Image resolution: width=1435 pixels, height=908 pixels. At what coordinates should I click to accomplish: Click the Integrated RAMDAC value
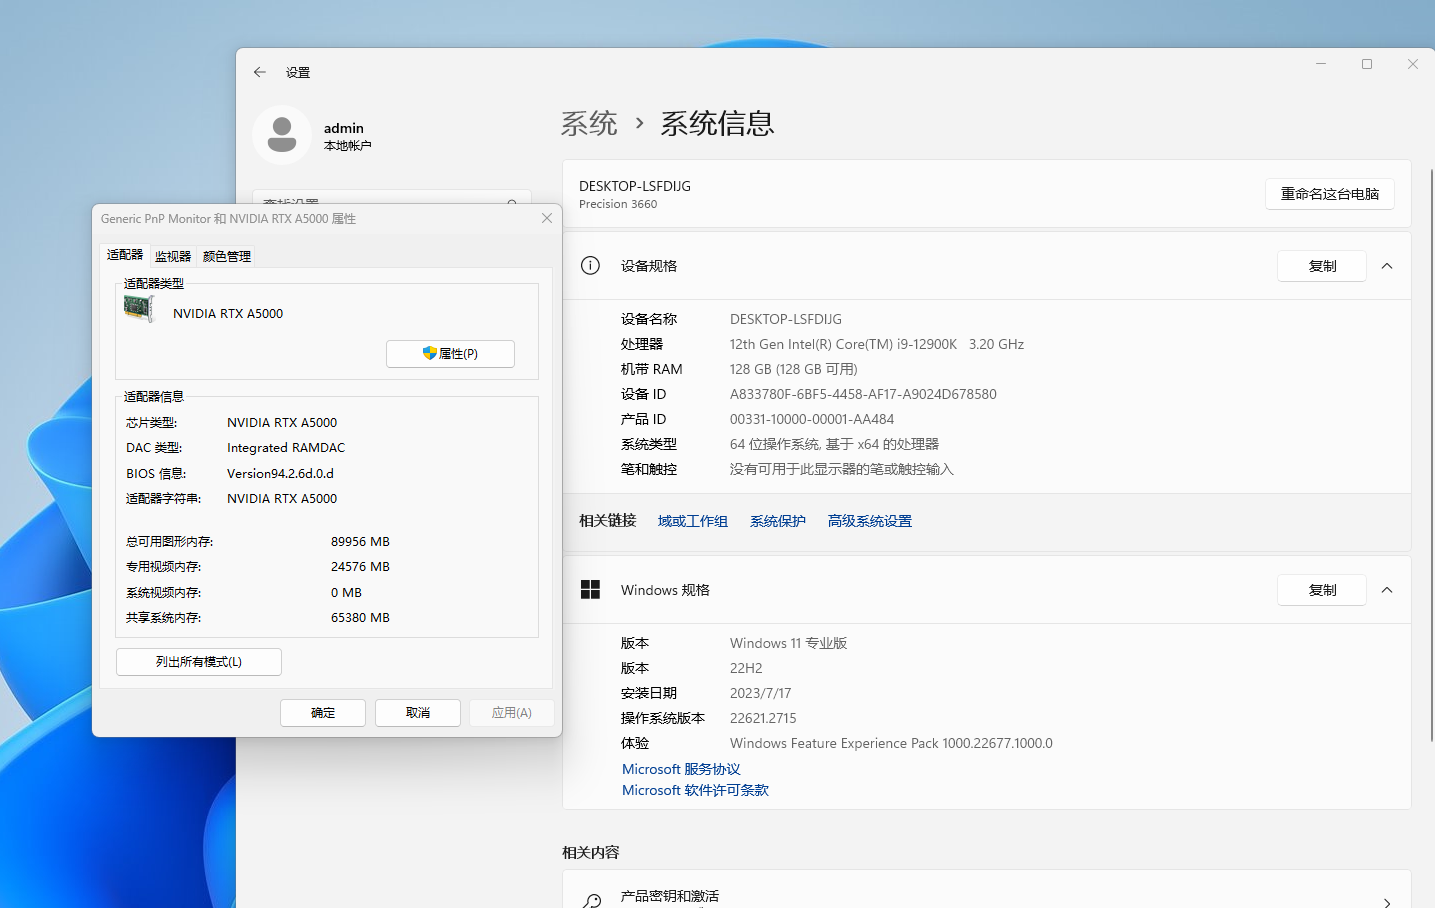[286, 447]
